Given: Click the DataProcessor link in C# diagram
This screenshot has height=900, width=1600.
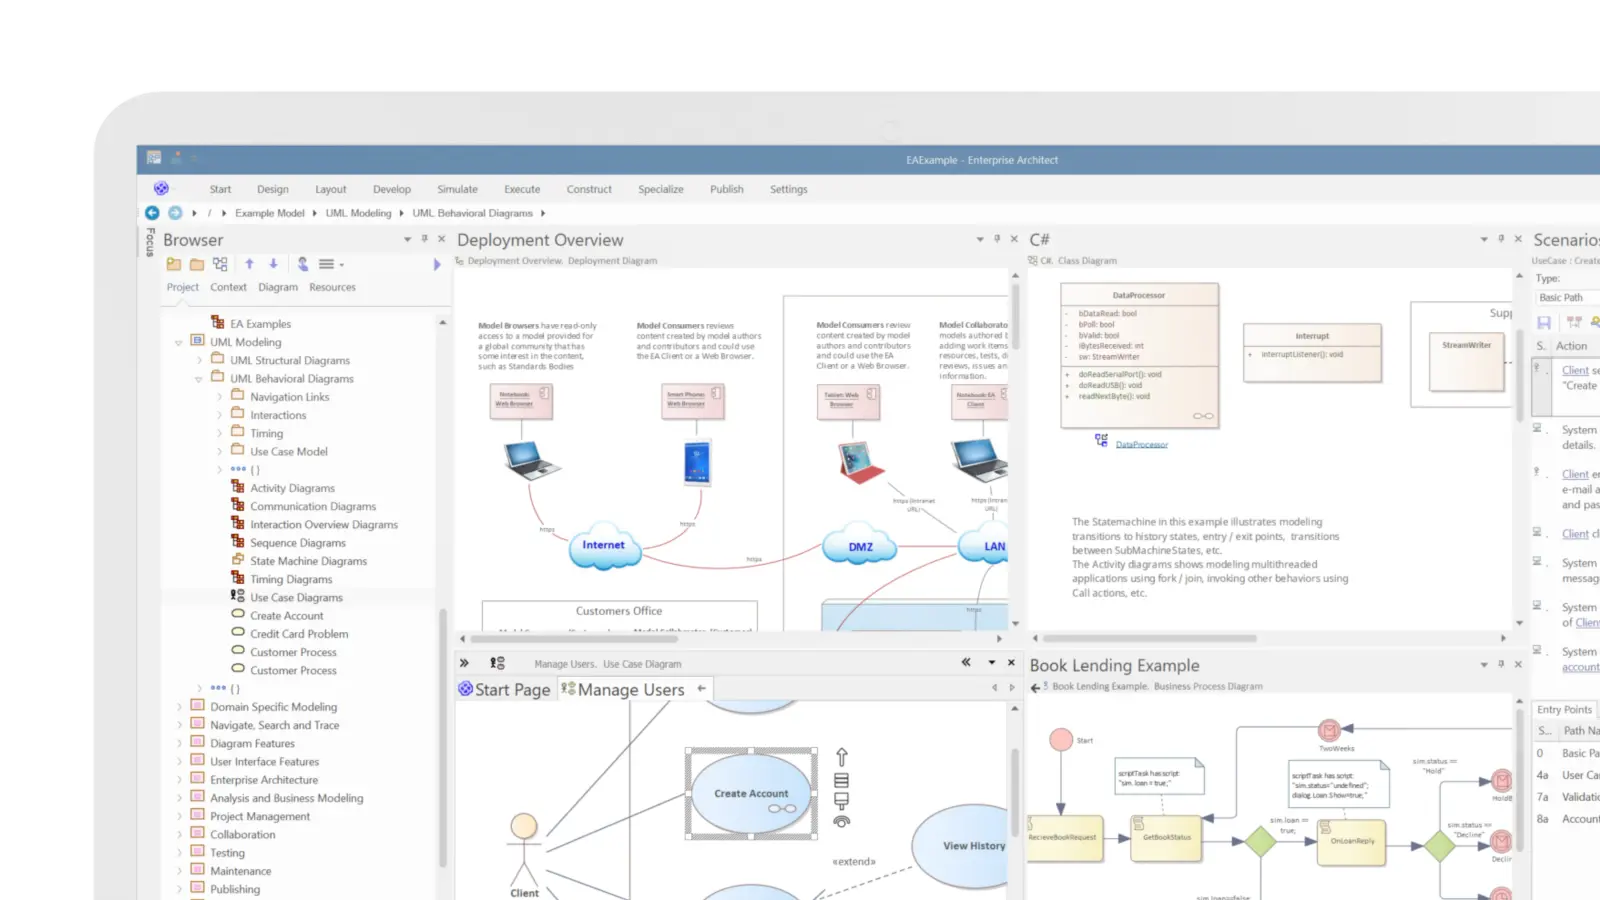Looking at the screenshot, I should tap(1140, 444).
